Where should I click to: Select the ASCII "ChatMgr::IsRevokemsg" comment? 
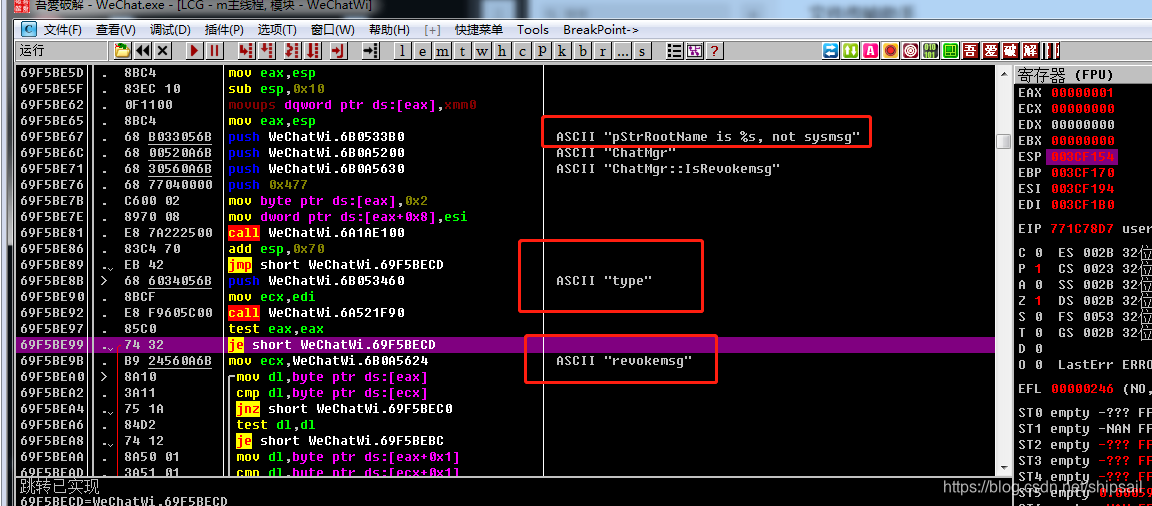(x=667, y=169)
